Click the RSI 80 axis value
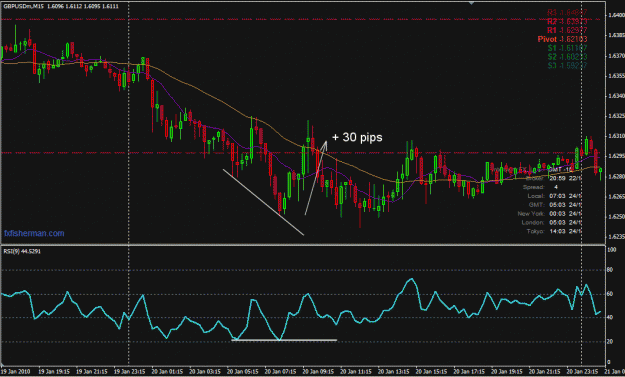Viewport: 625px width, 377px height. [610, 270]
